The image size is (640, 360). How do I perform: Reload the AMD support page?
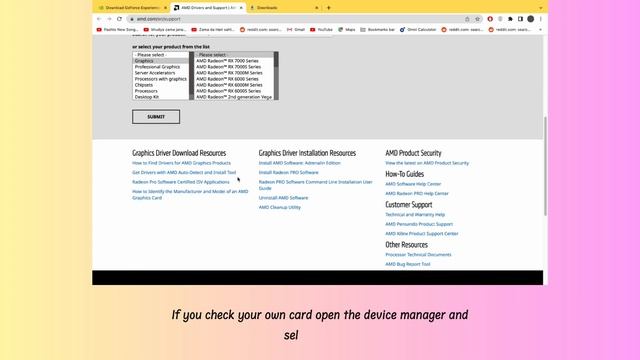click(x=119, y=19)
